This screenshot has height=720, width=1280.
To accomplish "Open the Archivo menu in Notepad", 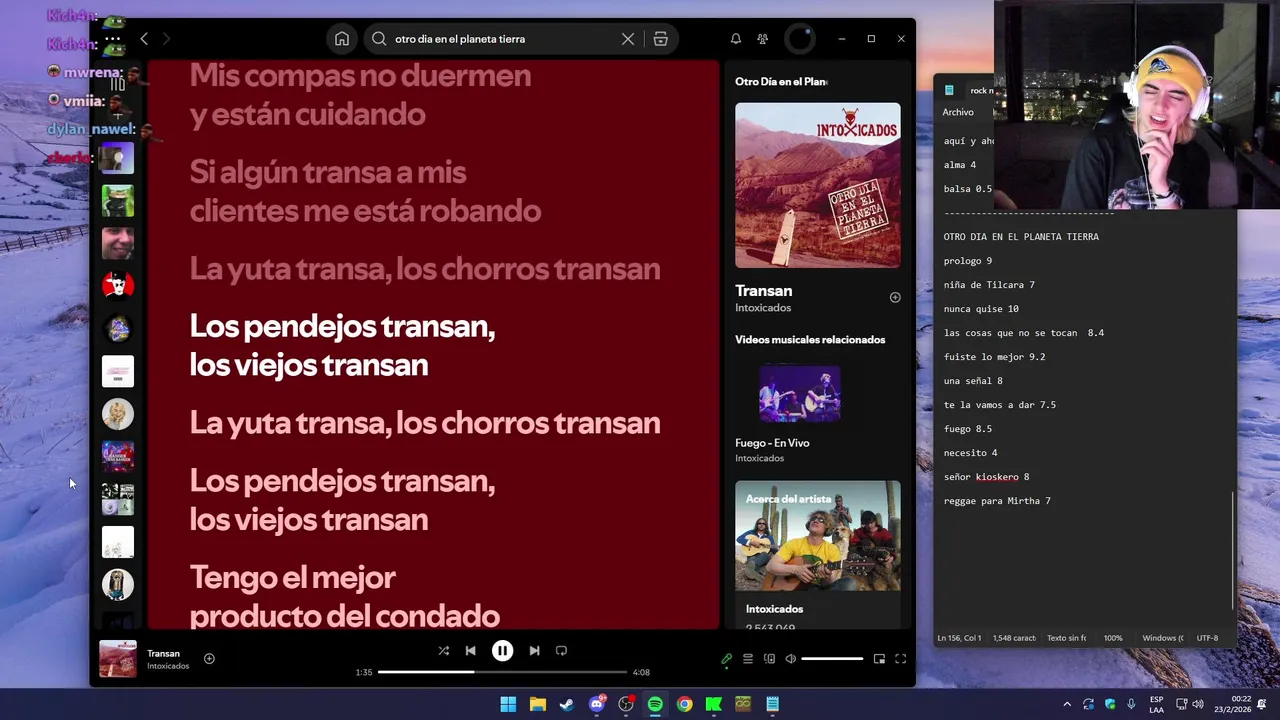I will [x=958, y=113].
